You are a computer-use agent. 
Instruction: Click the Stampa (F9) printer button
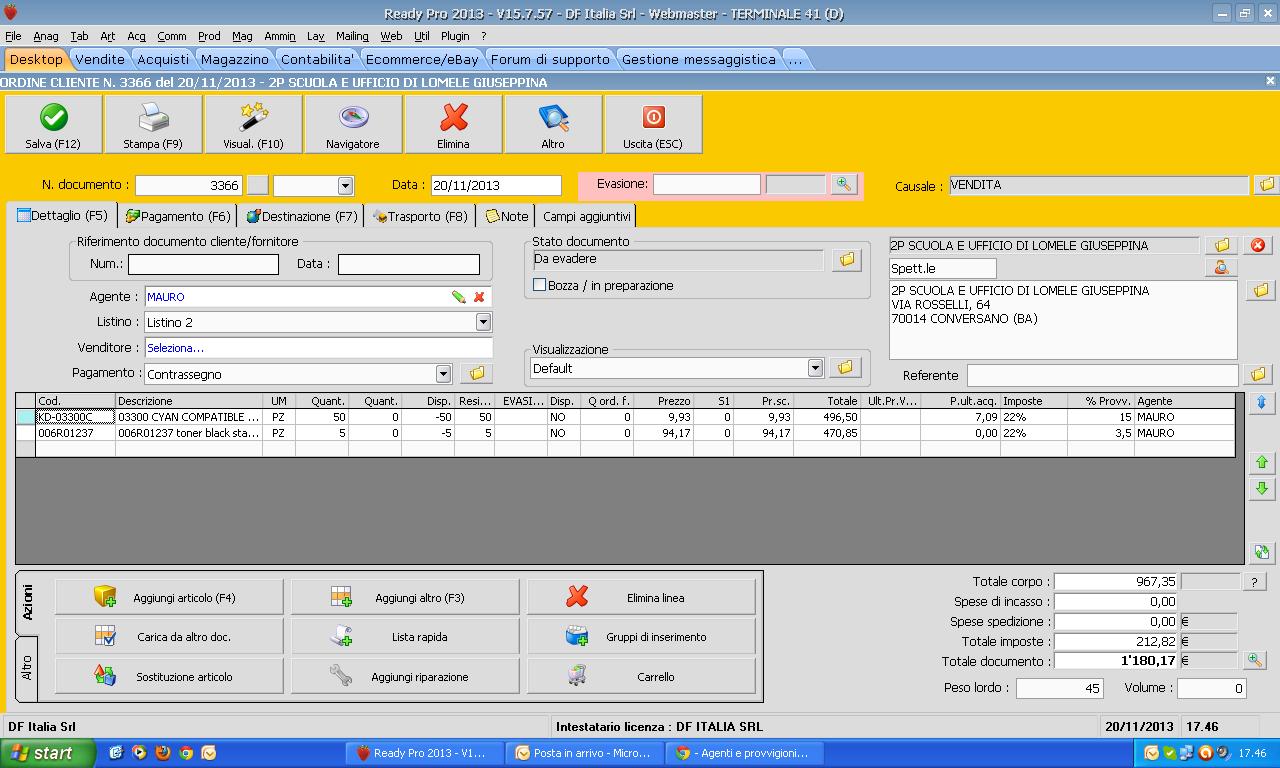click(153, 124)
